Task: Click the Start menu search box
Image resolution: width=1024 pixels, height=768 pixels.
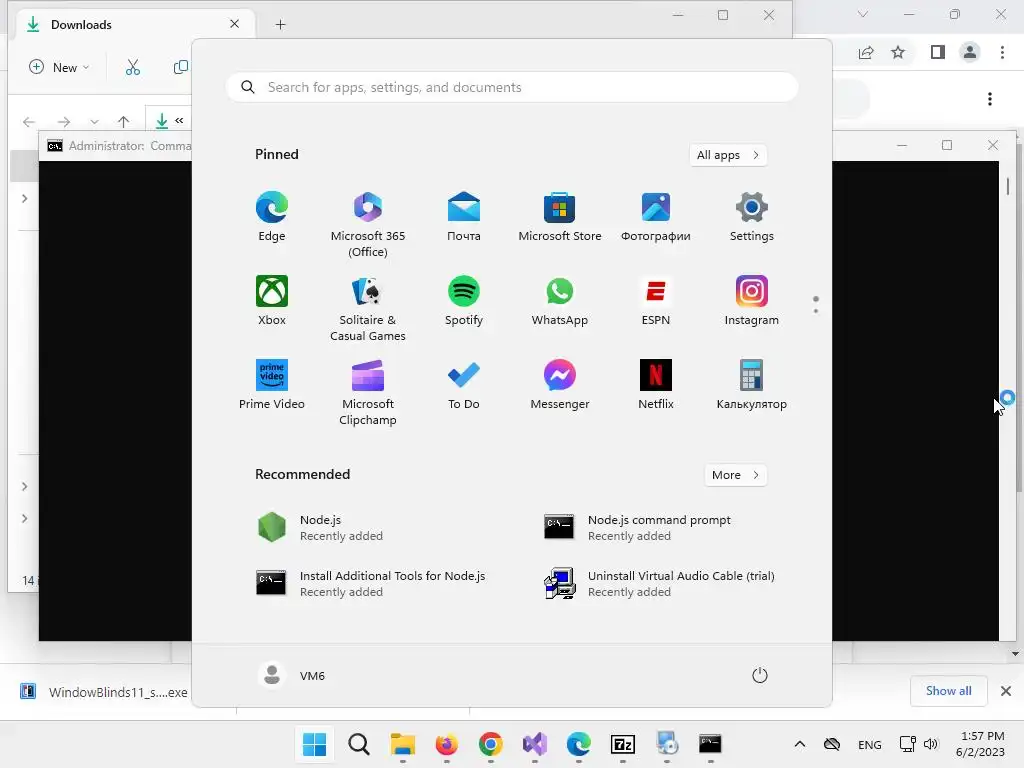Action: 512,88
